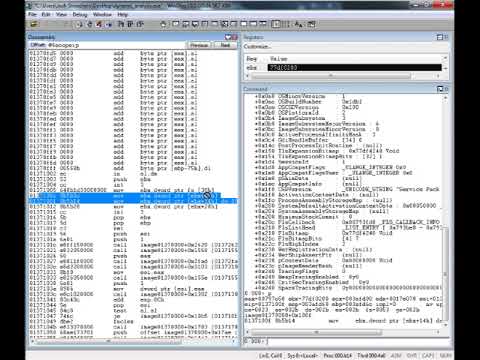
Task: Click the Command window horizontal scrollbar
Action: pos(343,332)
